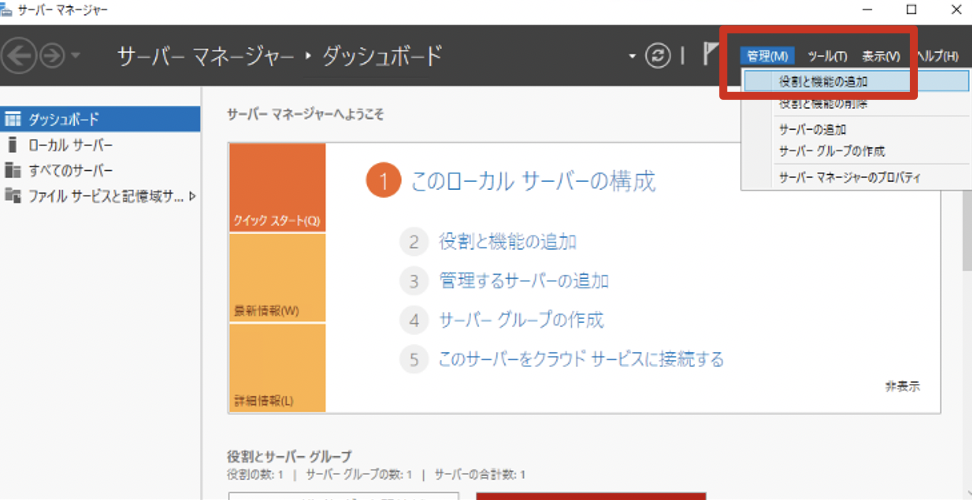Click 役割と機能の追加 welcome link

[508, 242]
